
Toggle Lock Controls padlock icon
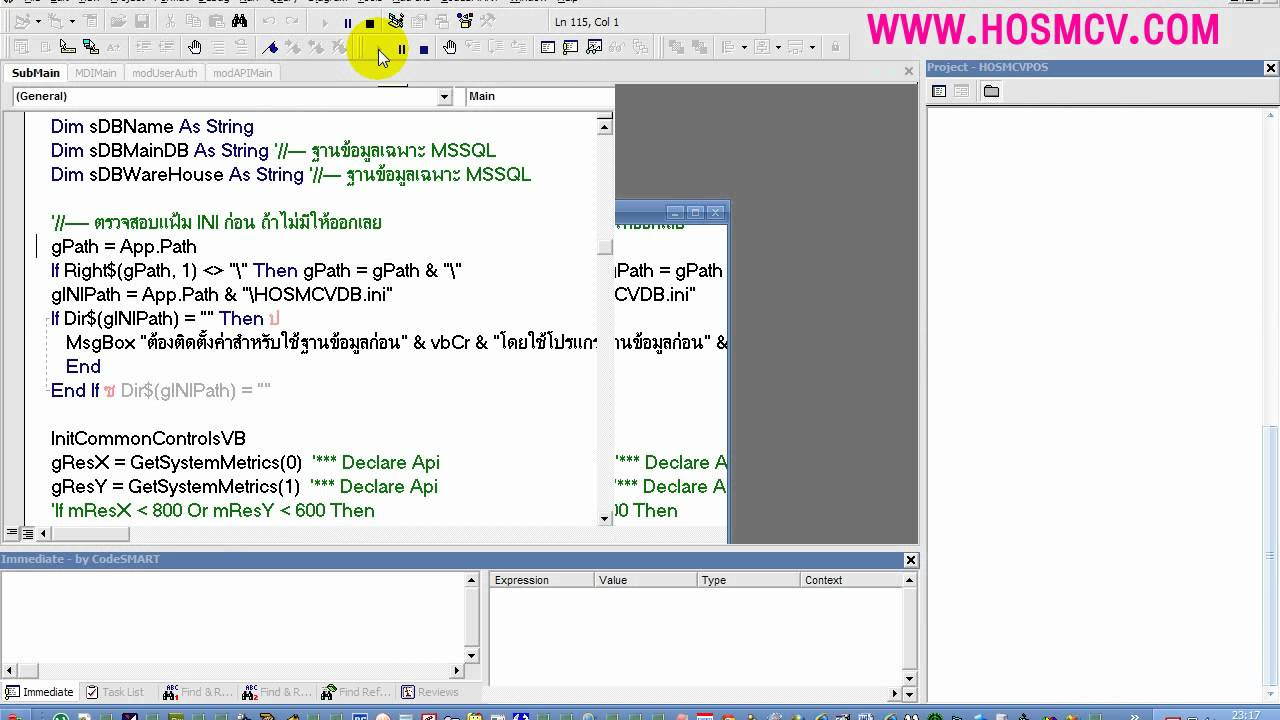[835, 47]
